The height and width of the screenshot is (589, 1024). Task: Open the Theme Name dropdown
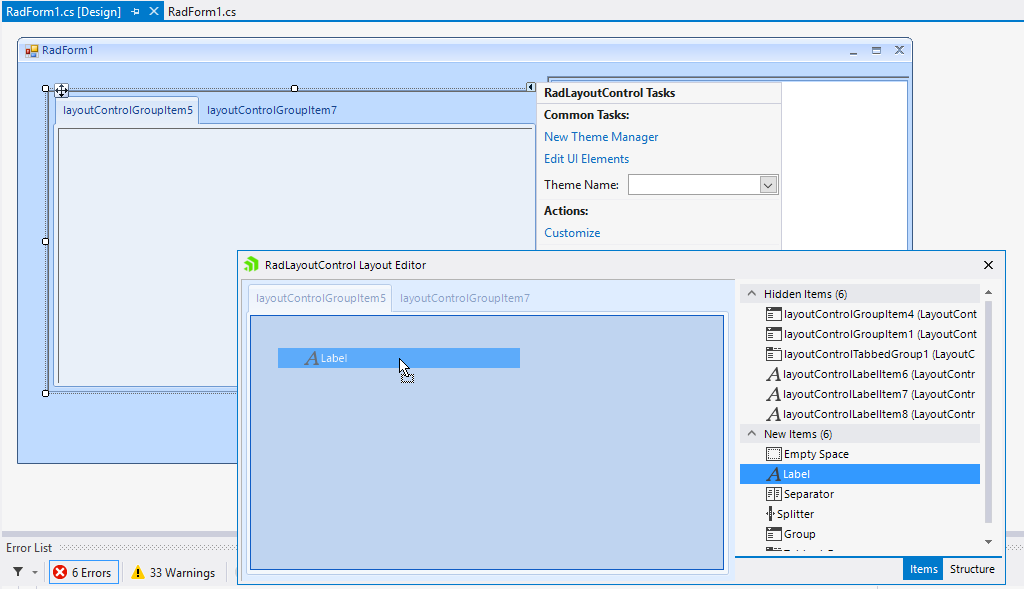768,185
